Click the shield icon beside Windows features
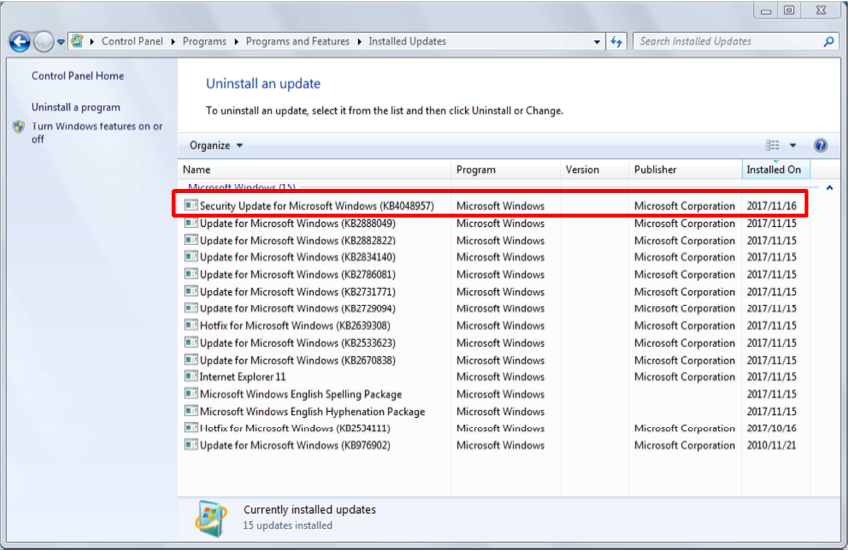Screen dimensions: 849x551 [x=19, y=127]
